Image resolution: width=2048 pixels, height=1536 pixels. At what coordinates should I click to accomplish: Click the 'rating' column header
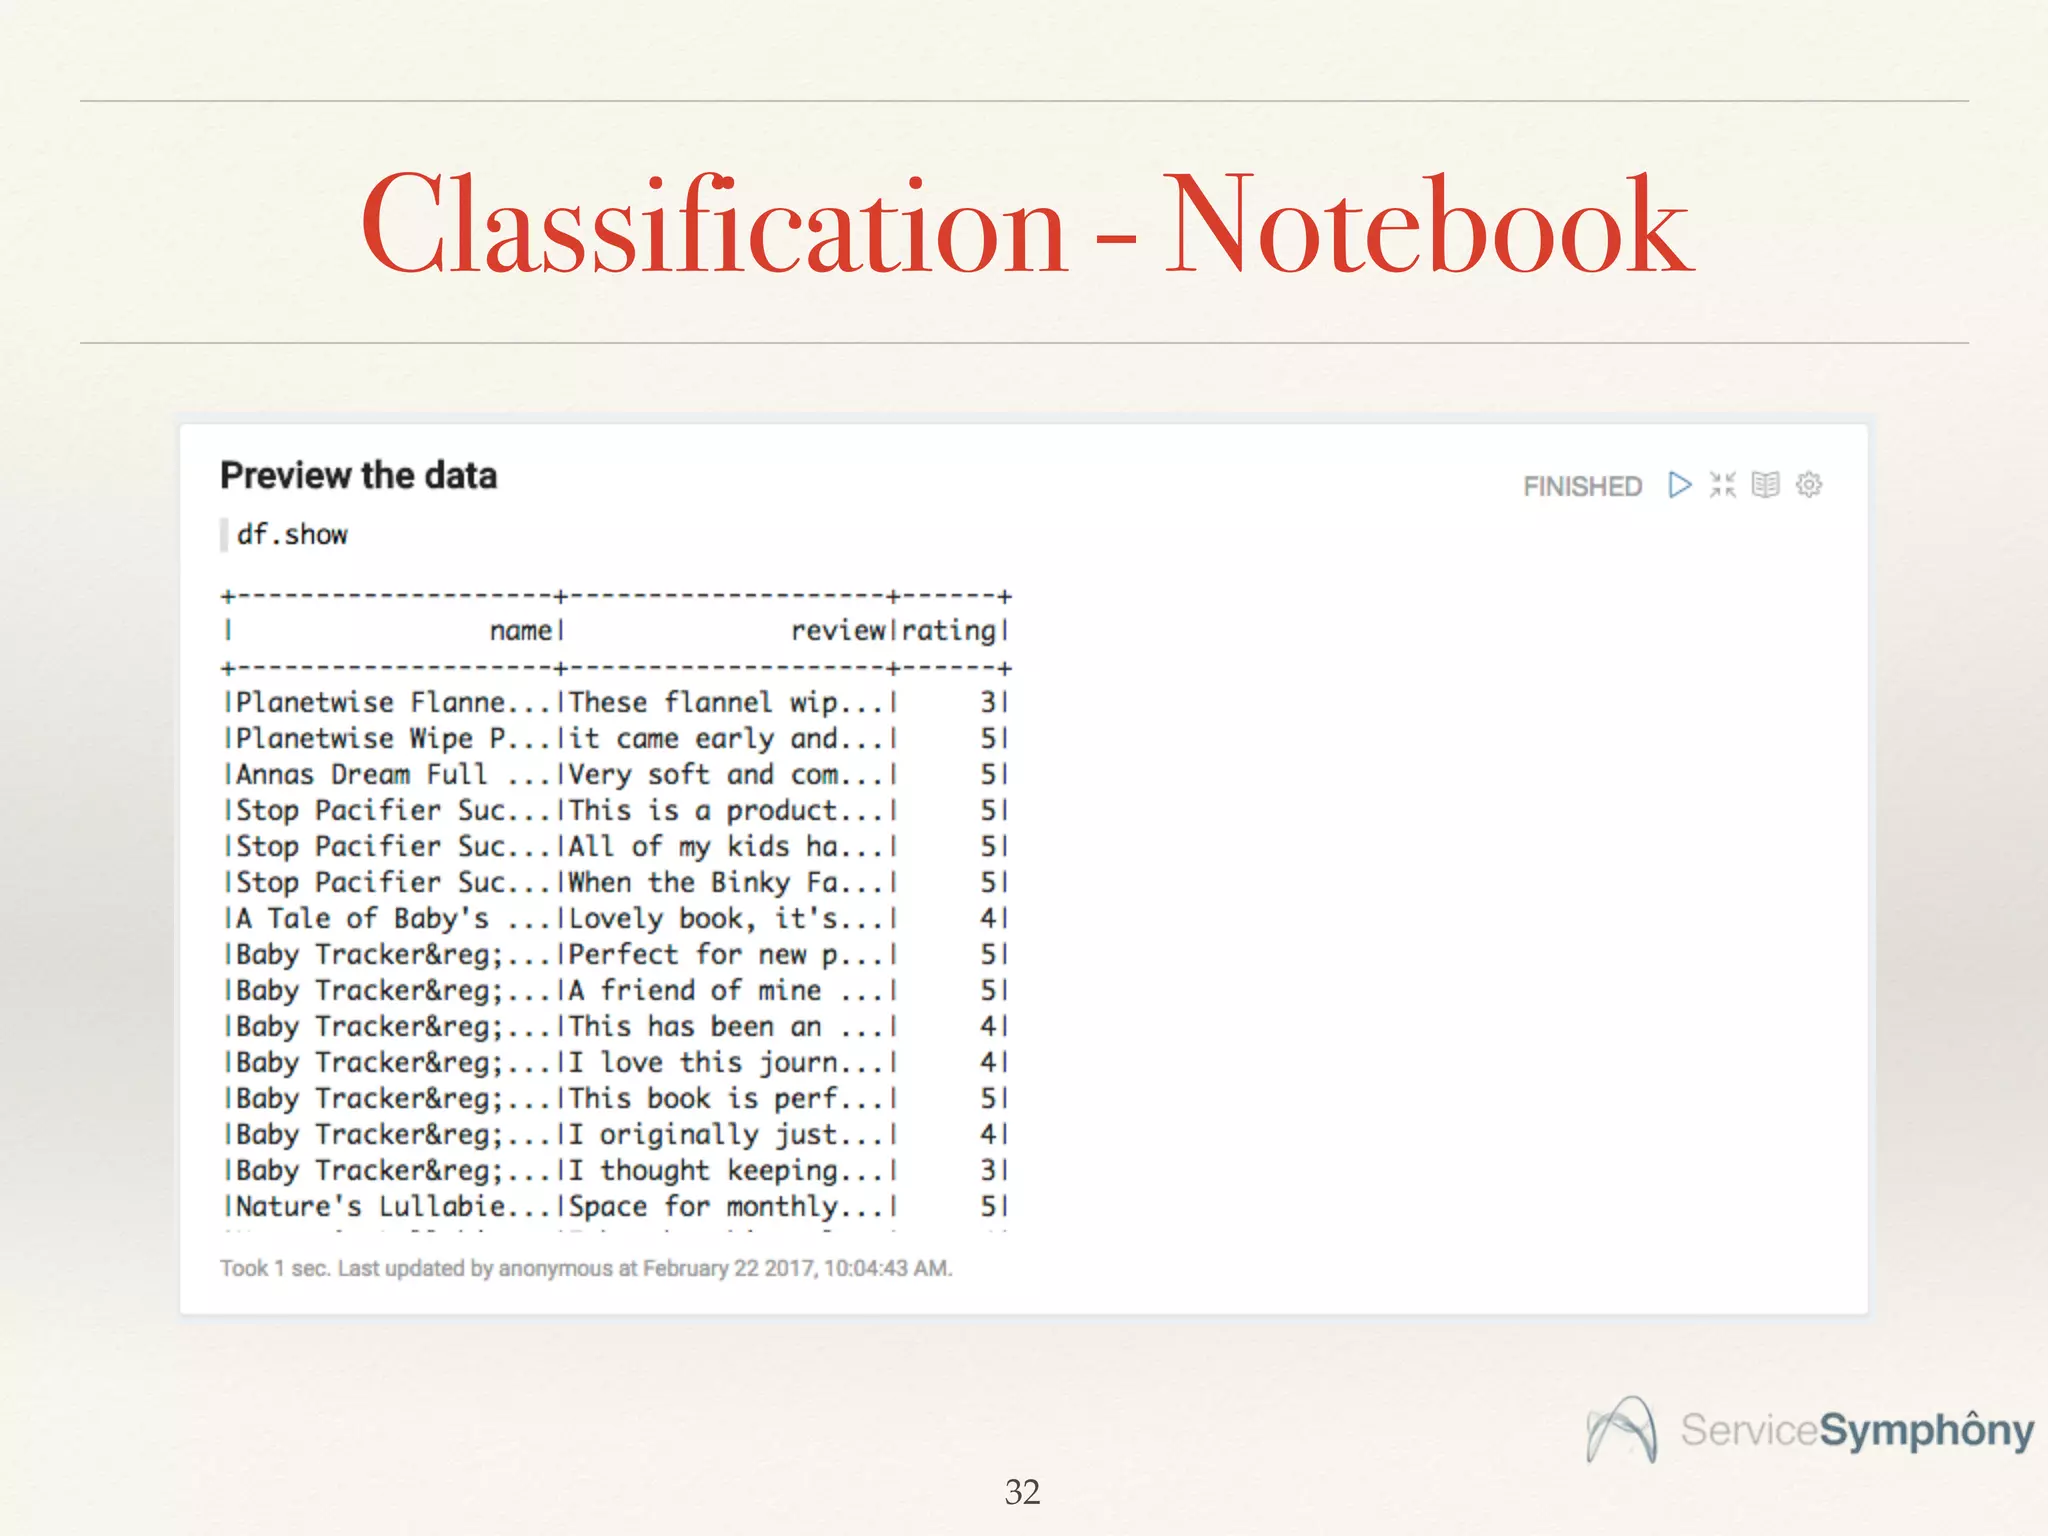pos(948,630)
